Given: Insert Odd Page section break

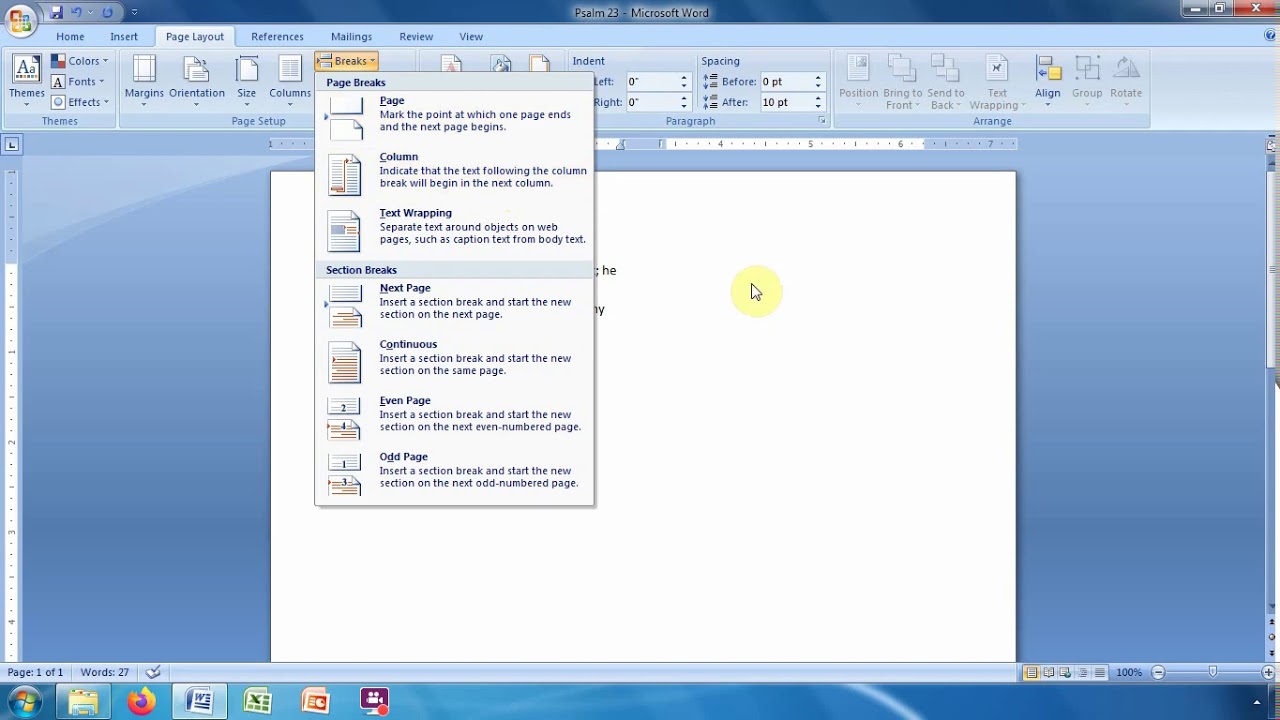Looking at the screenshot, I should [x=455, y=472].
